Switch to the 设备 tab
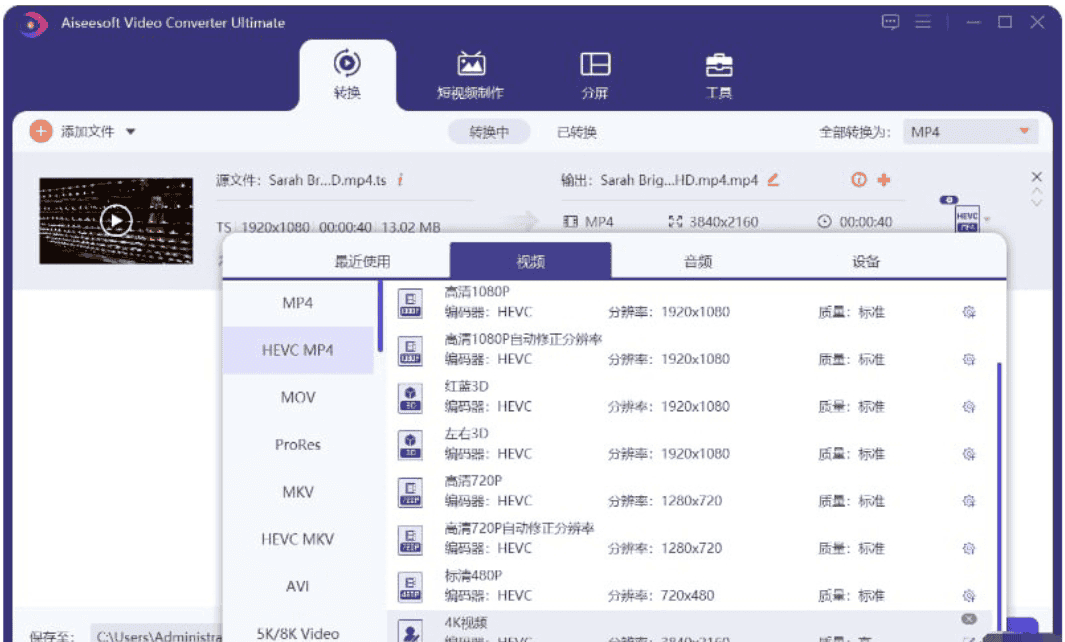Viewport: 1065px width, 642px height. [866, 262]
